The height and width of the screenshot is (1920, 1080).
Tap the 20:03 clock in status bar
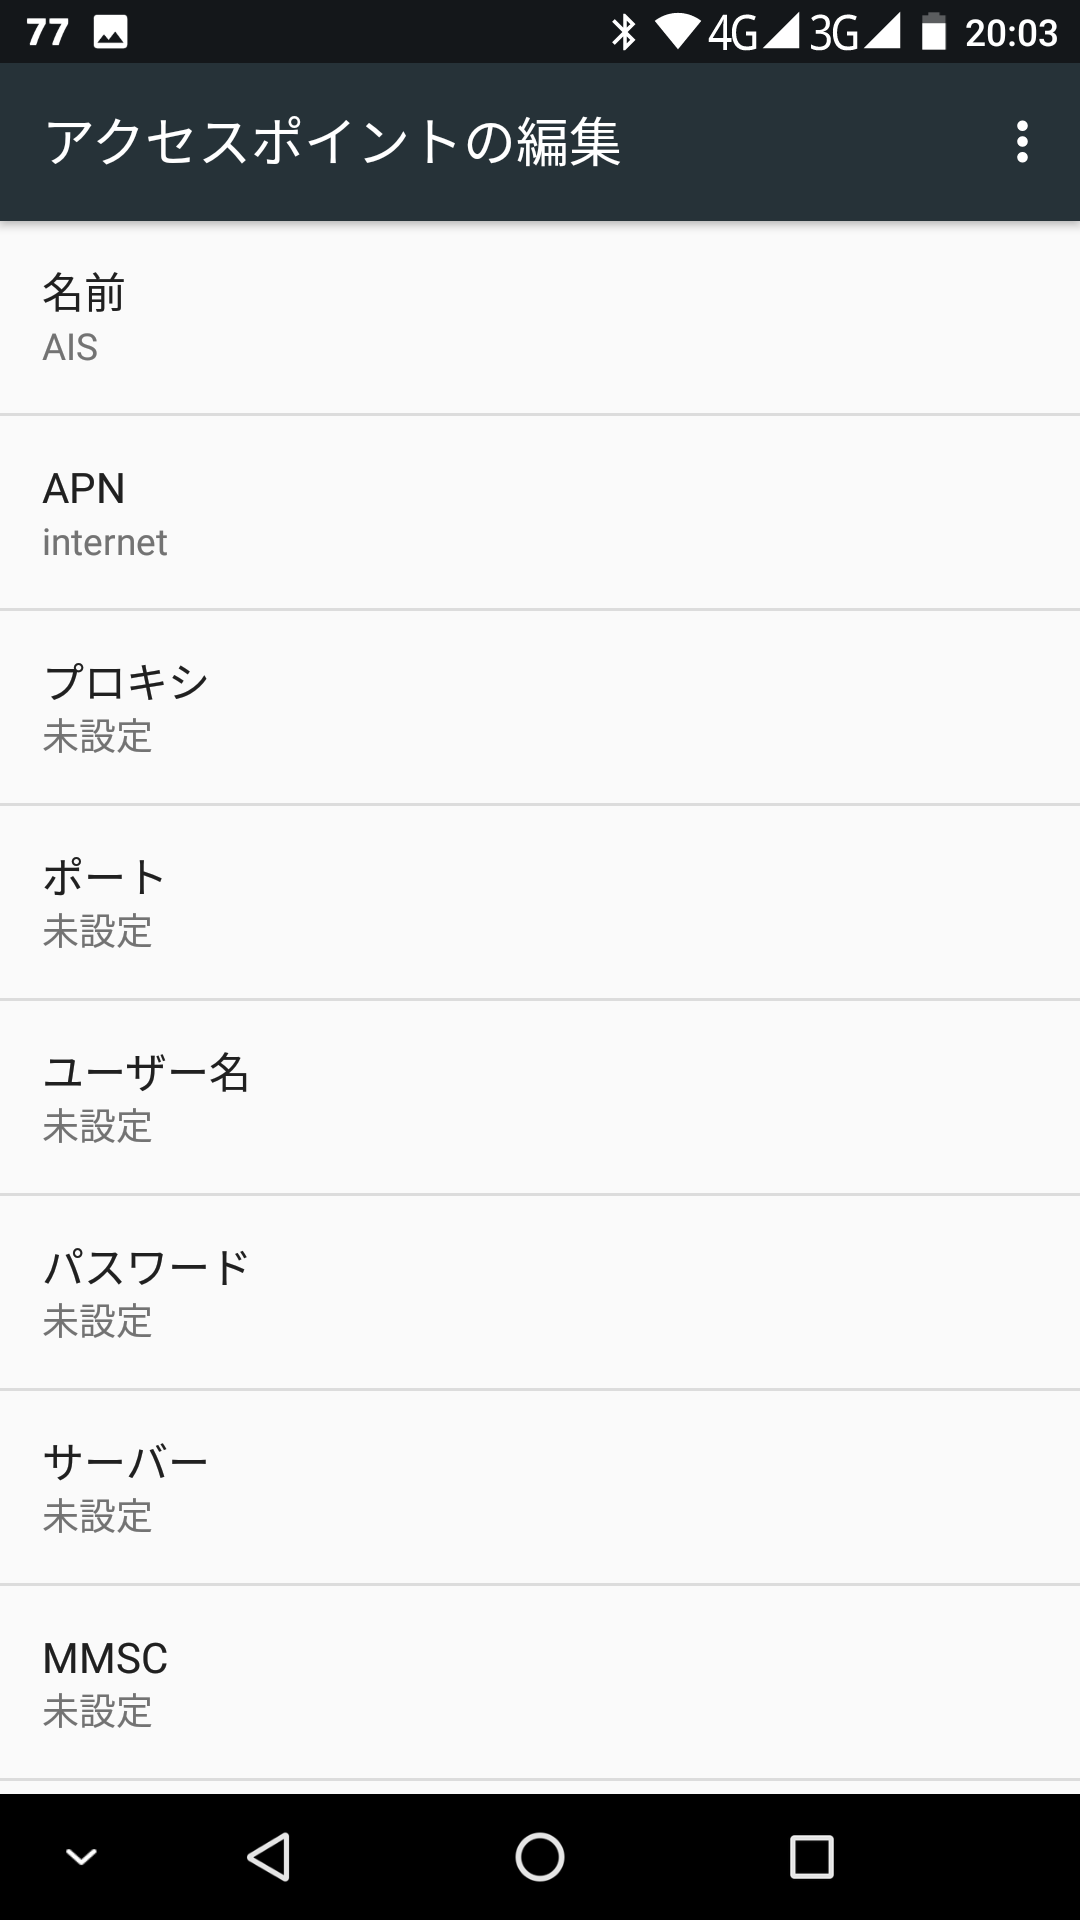click(x=1011, y=33)
